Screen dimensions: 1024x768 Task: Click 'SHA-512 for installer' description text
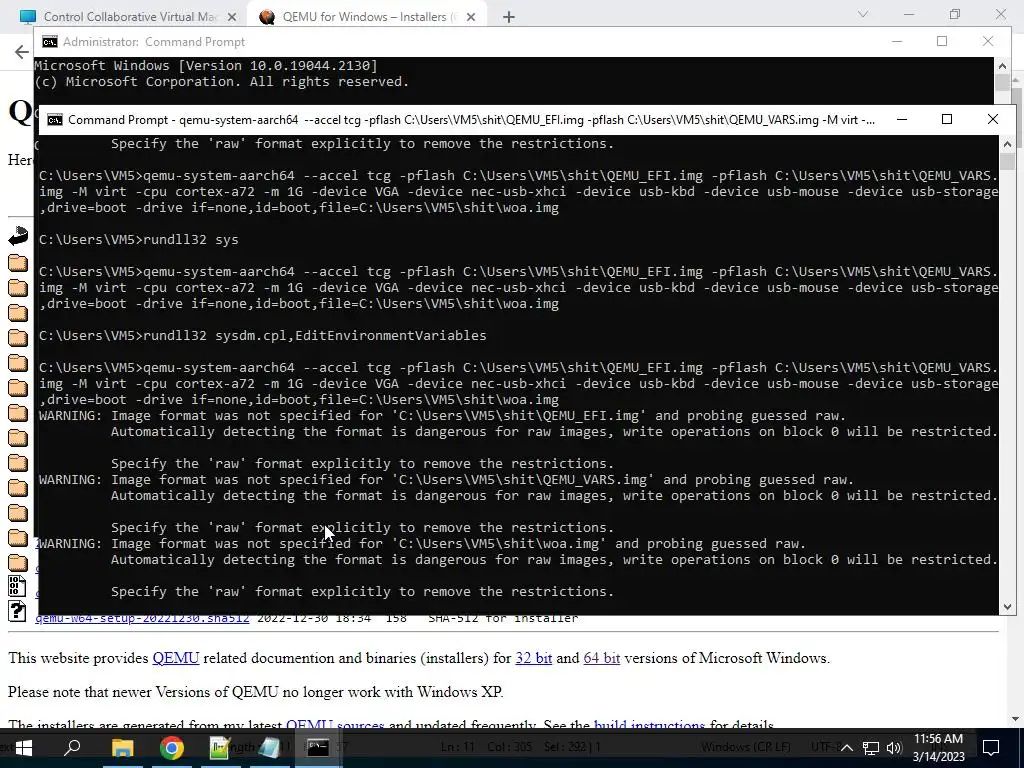pos(503,618)
